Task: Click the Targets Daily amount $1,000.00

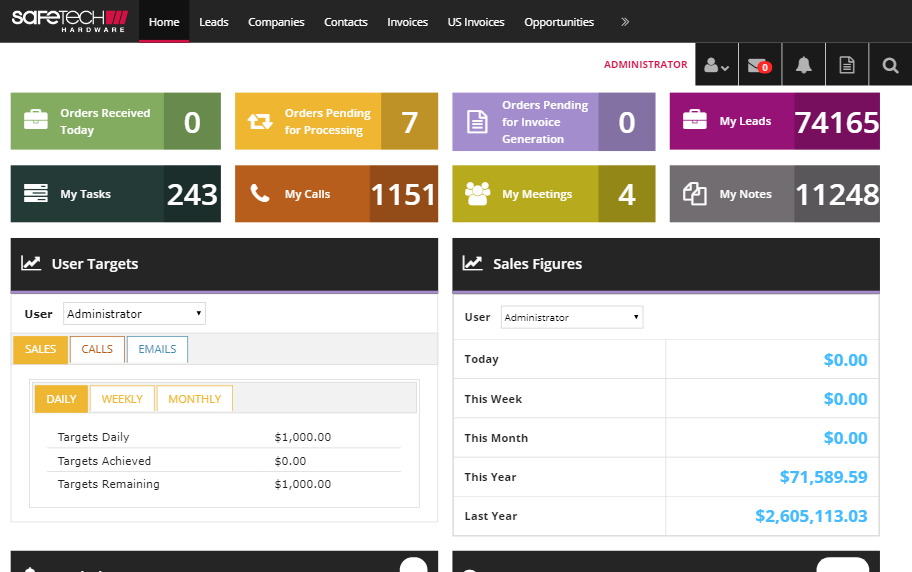Action: pyautogui.click(x=302, y=437)
